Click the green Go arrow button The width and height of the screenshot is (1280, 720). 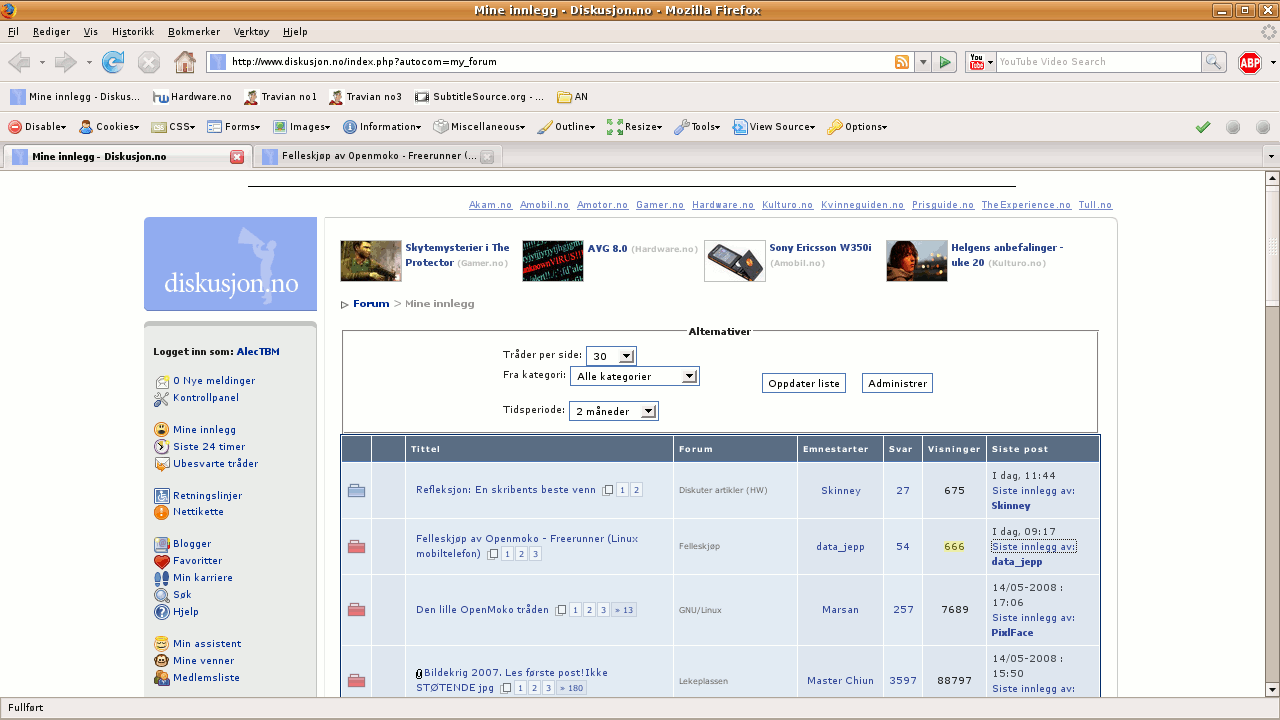(945, 62)
